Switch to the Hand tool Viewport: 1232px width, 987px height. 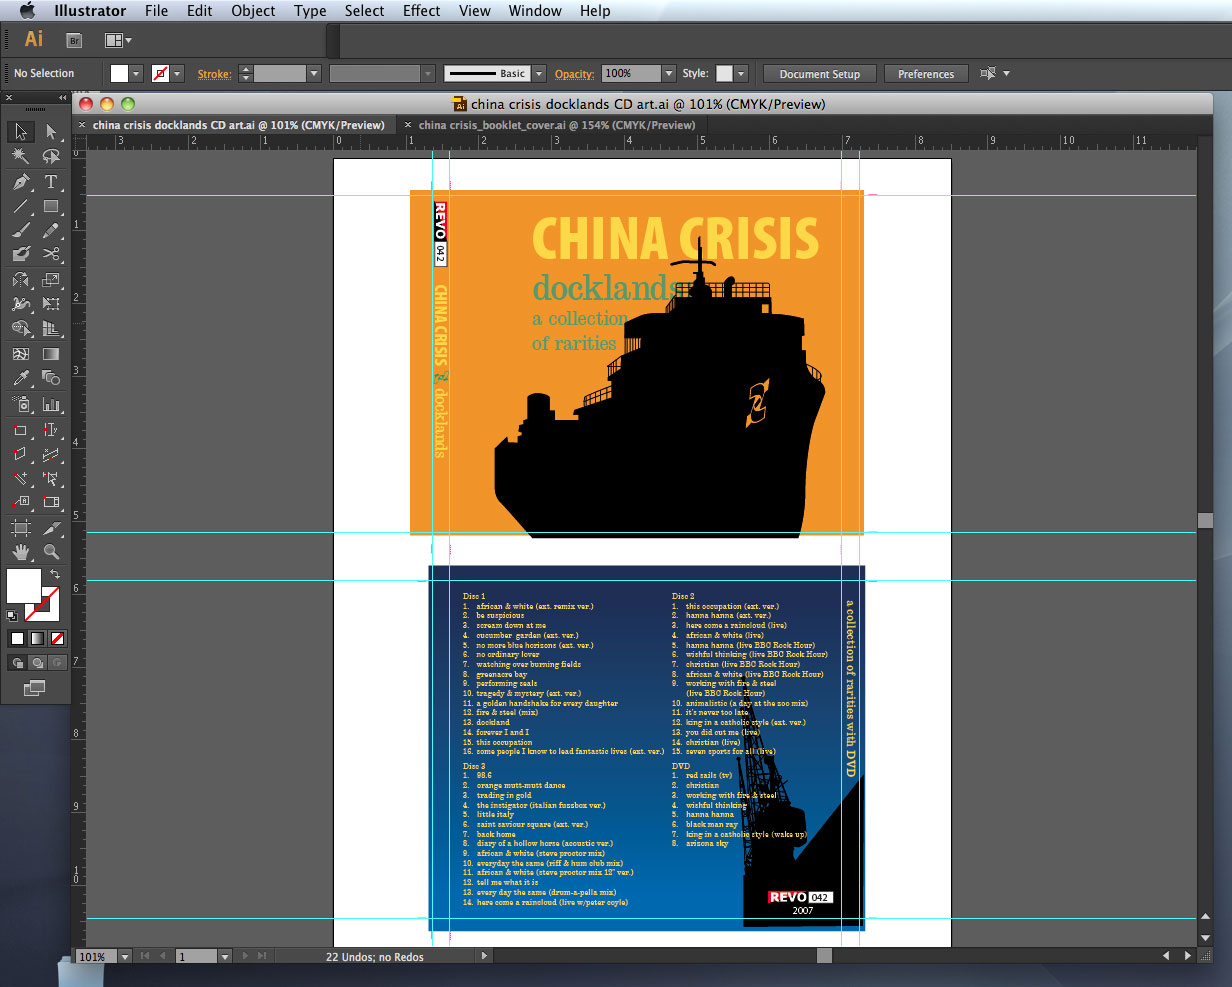20,552
